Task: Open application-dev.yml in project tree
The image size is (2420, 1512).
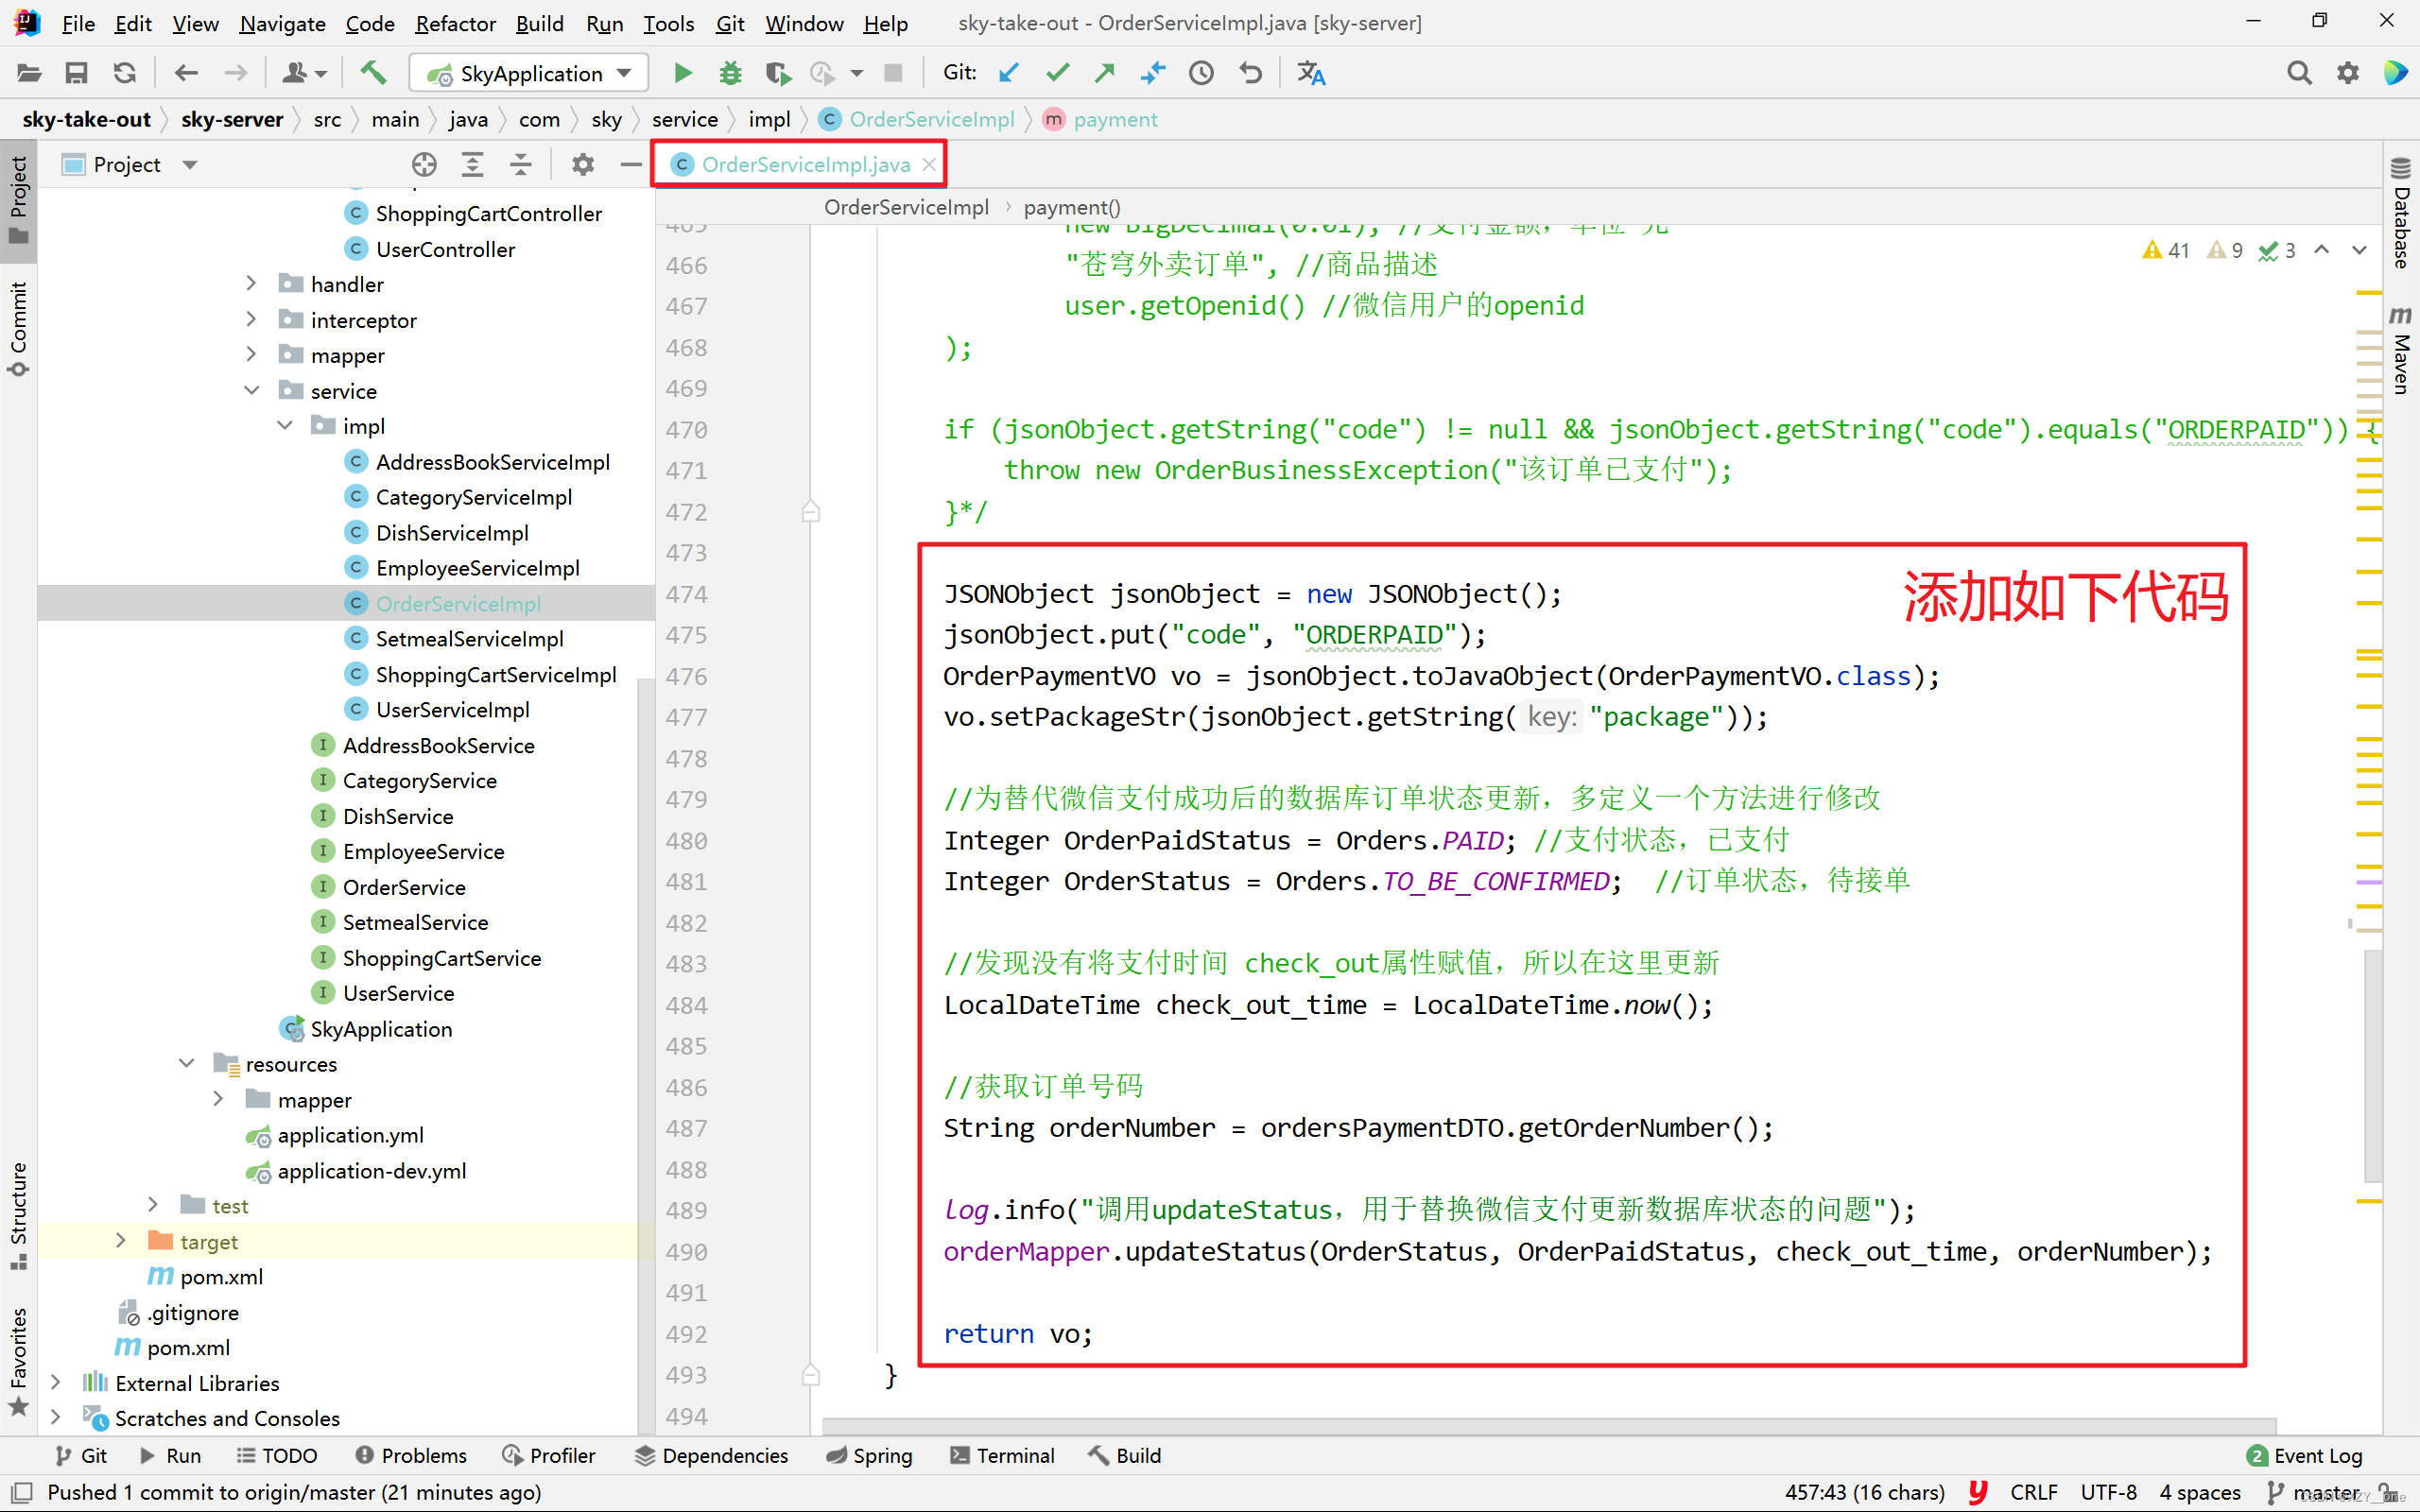Action: click(x=371, y=1170)
